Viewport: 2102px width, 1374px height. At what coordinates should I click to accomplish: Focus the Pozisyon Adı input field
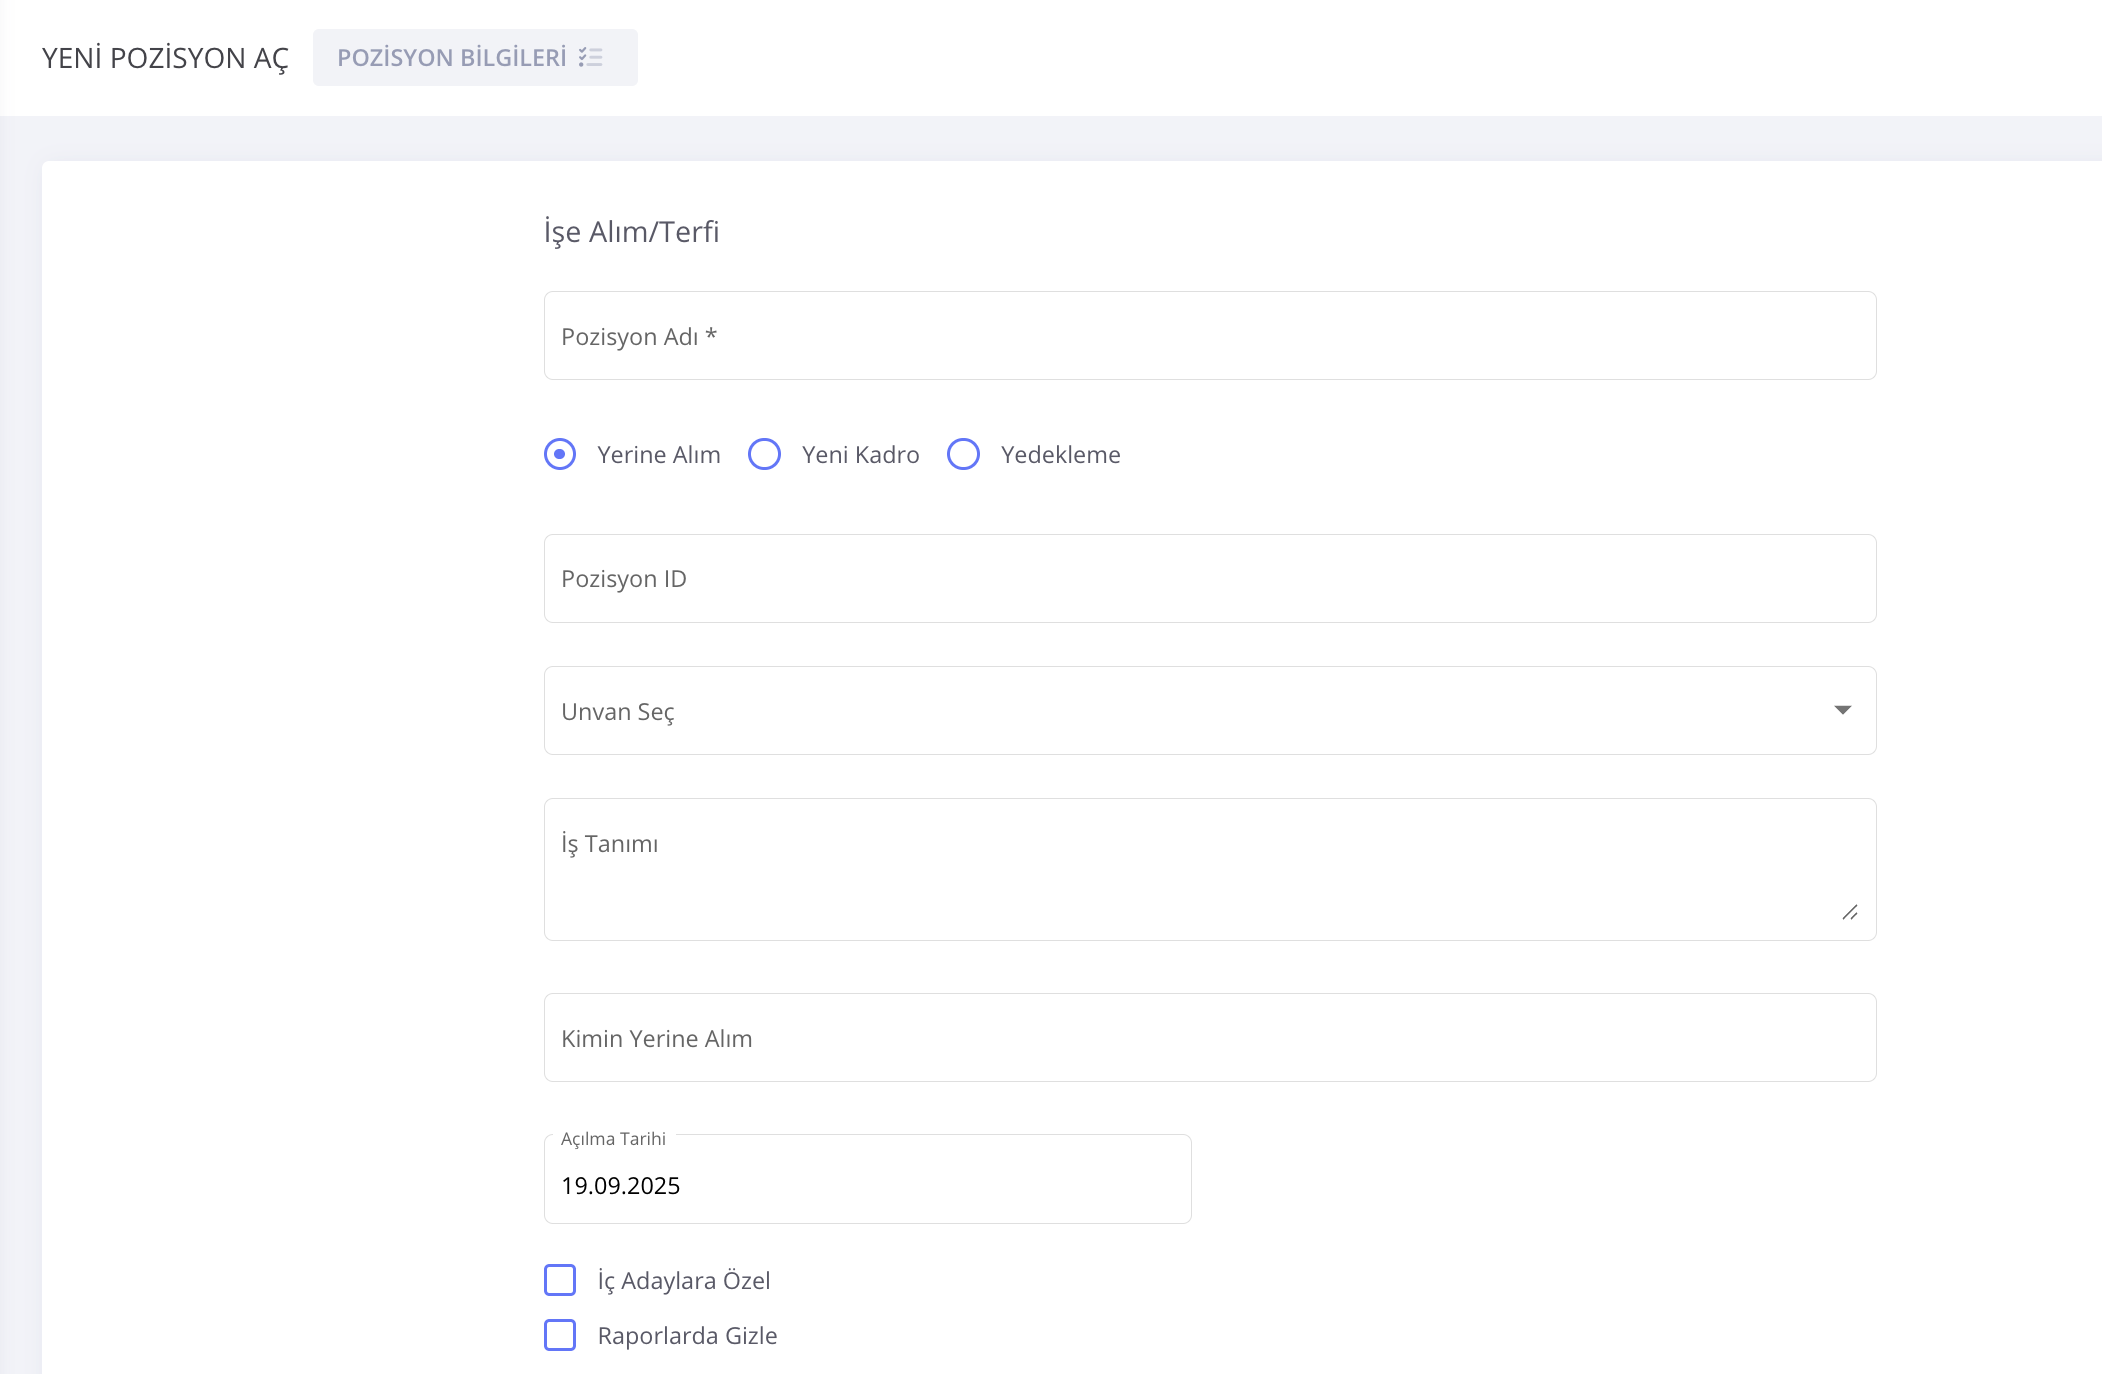click(1209, 336)
